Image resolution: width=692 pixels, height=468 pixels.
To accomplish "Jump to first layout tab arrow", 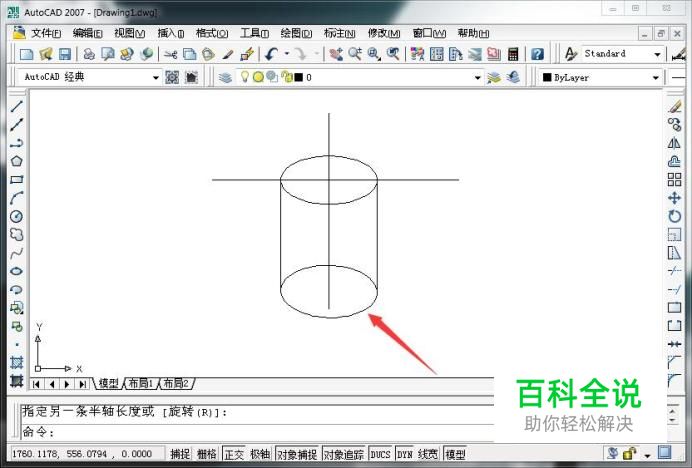I will (x=37, y=384).
